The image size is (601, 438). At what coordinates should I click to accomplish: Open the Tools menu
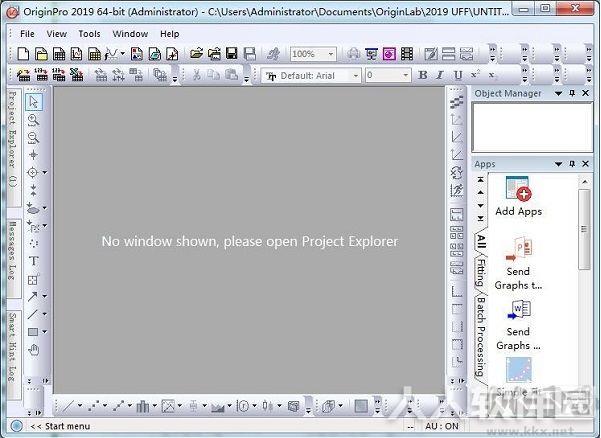click(89, 34)
